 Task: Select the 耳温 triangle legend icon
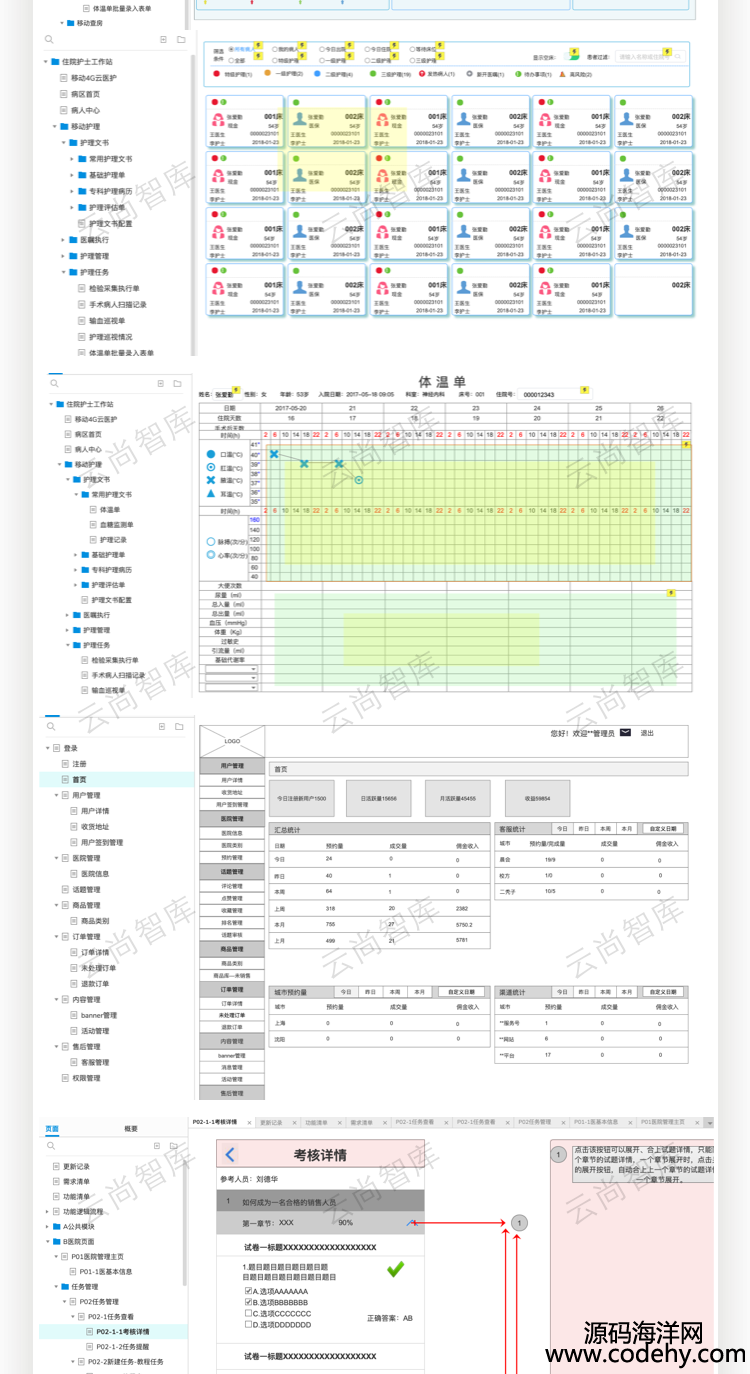(210, 494)
